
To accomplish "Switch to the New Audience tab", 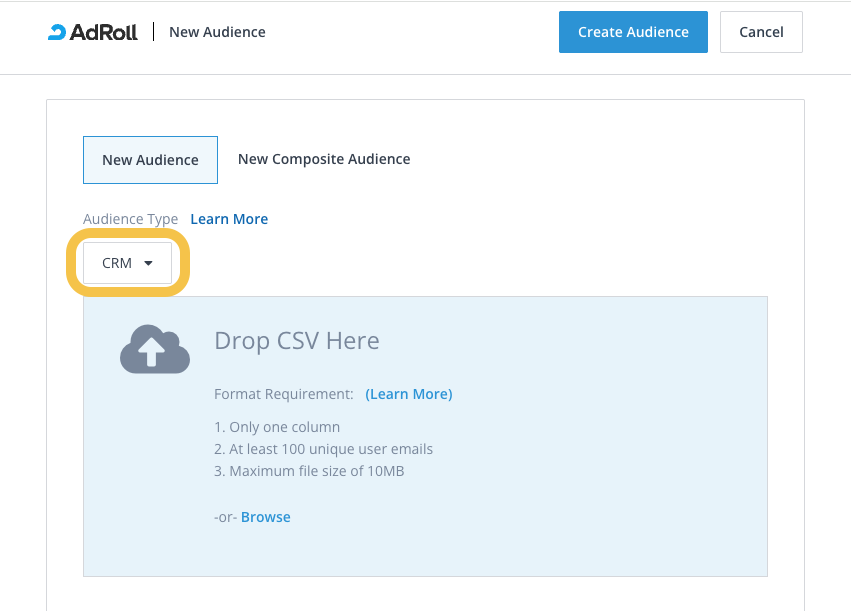I will 150,160.
